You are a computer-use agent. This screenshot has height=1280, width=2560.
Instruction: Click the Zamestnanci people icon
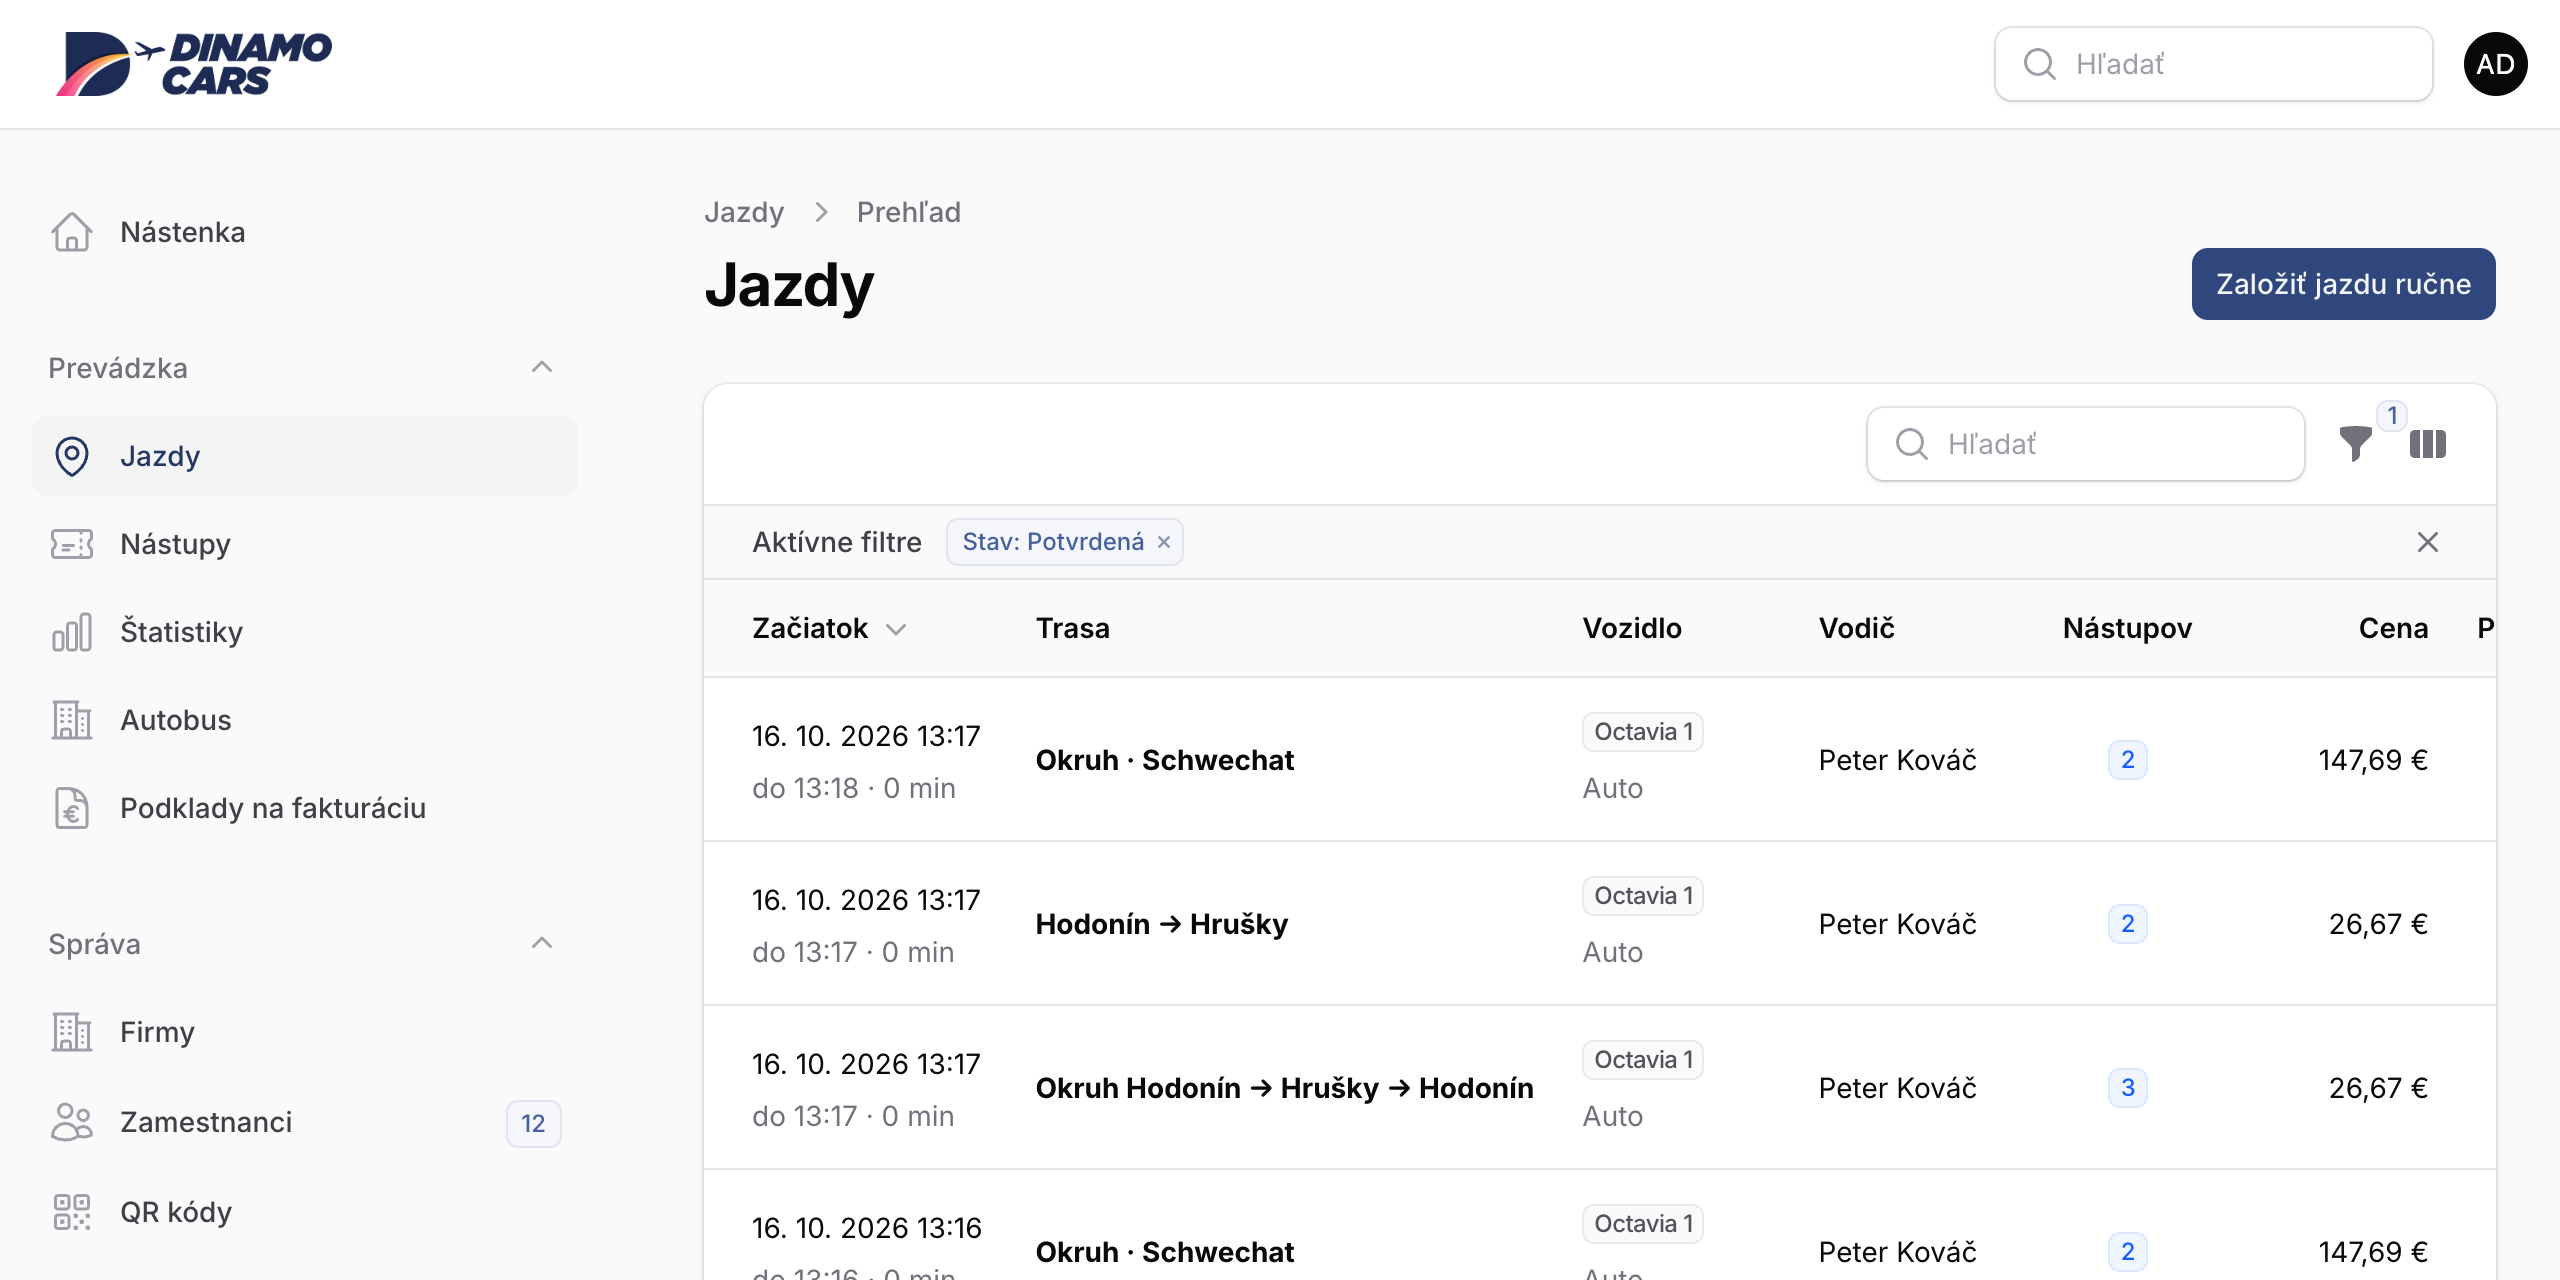(72, 1122)
